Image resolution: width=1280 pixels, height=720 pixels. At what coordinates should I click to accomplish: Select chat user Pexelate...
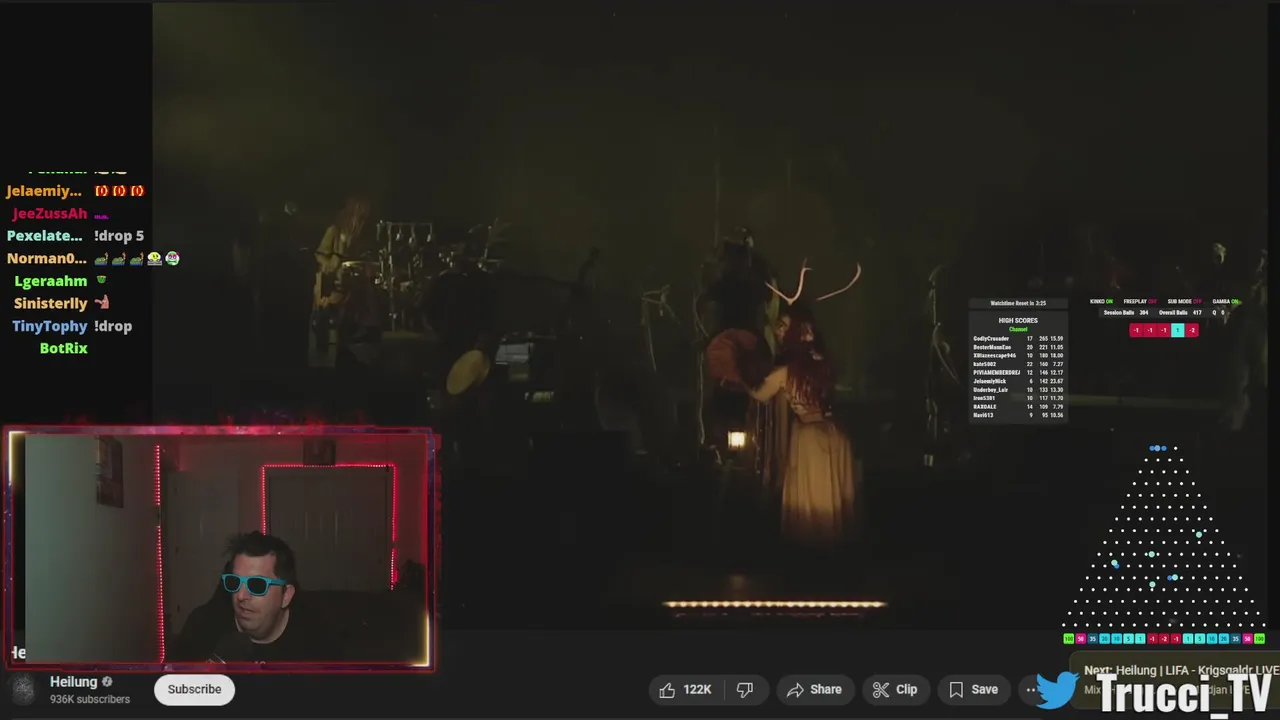(45, 236)
